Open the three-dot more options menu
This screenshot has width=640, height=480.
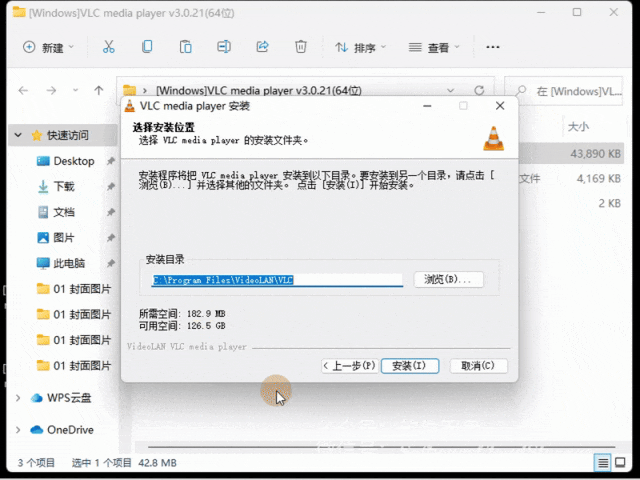pos(493,47)
